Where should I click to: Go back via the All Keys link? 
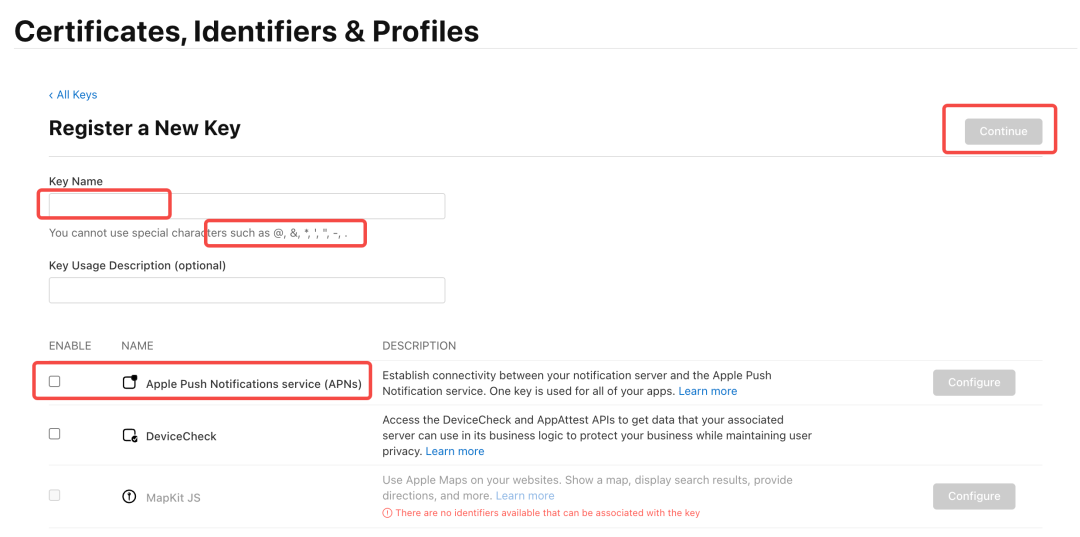point(73,94)
